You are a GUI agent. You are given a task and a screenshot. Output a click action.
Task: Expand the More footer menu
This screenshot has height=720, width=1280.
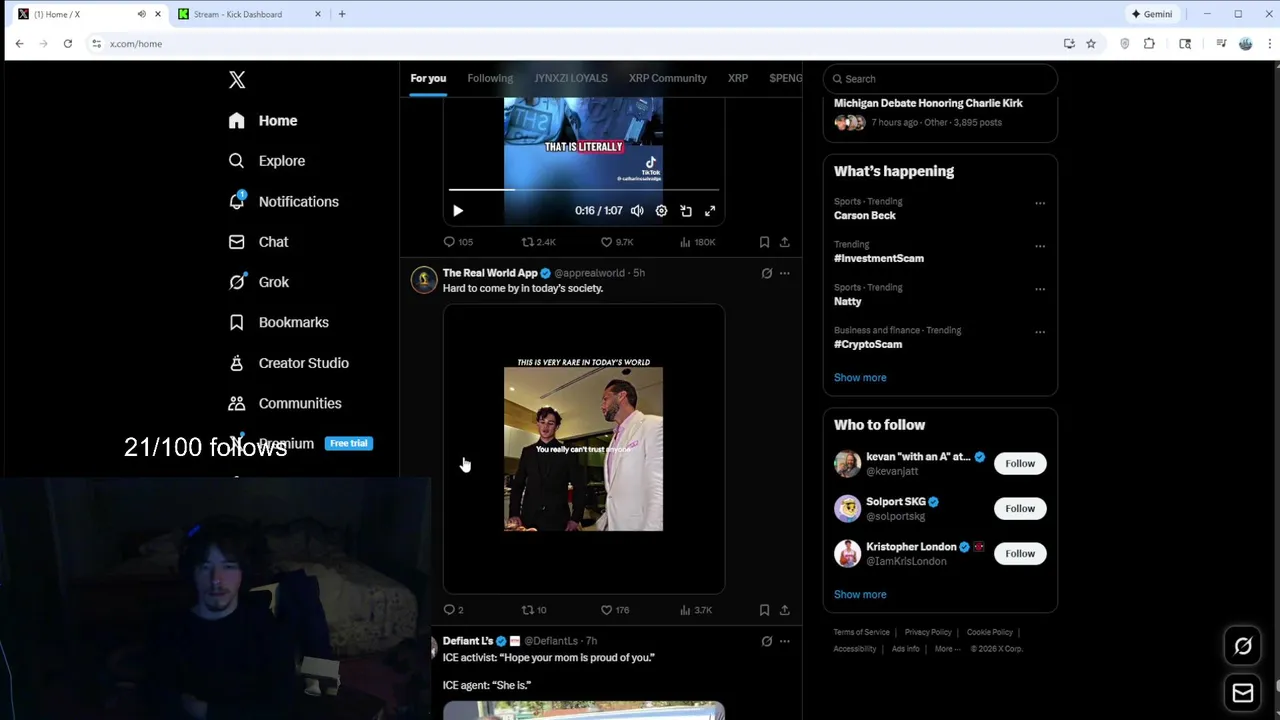947,649
